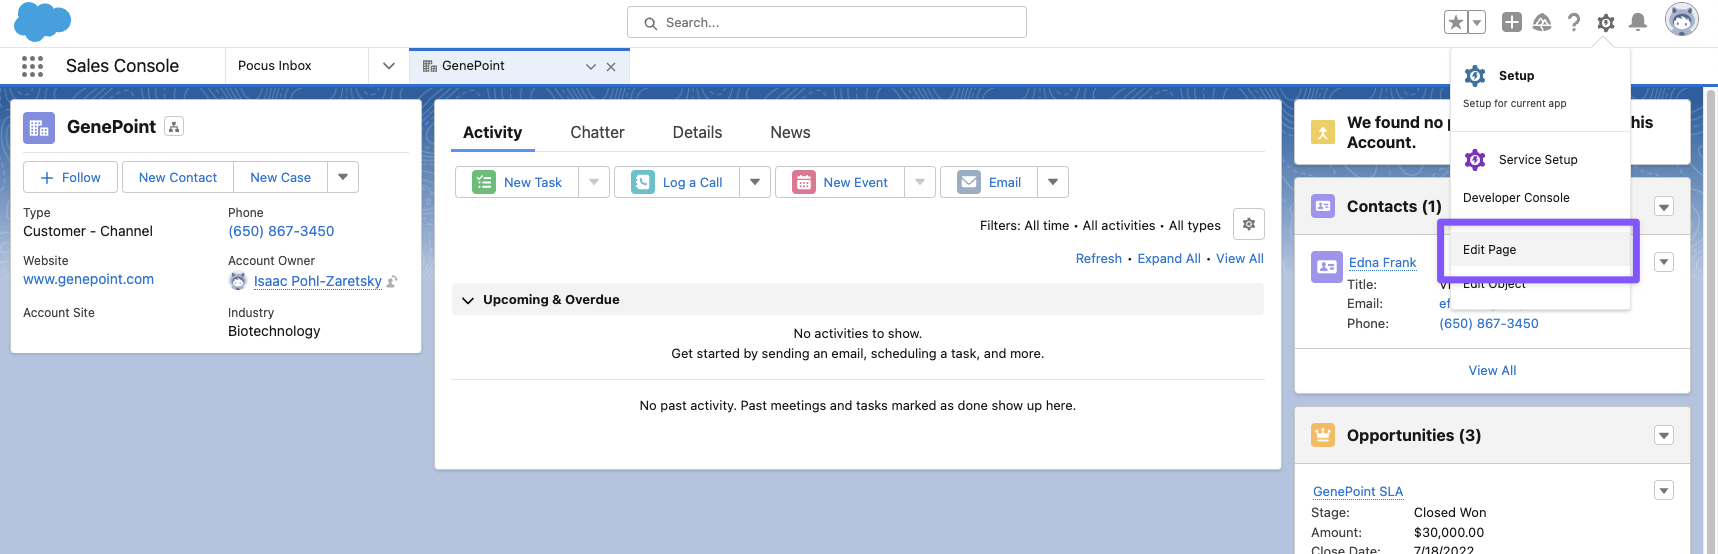Image resolution: width=1718 pixels, height=554 pixels.
Task: Show more account actions dropdown
Action: (x=343, y=177)
